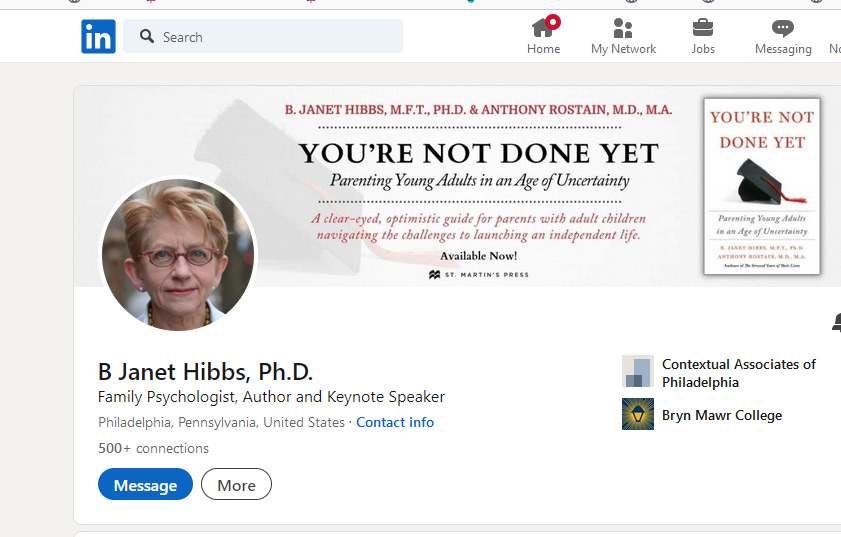Click the book banner cover image
This screenshot has height=537, width=841.
pyautogui.click(x=762, y=186)
